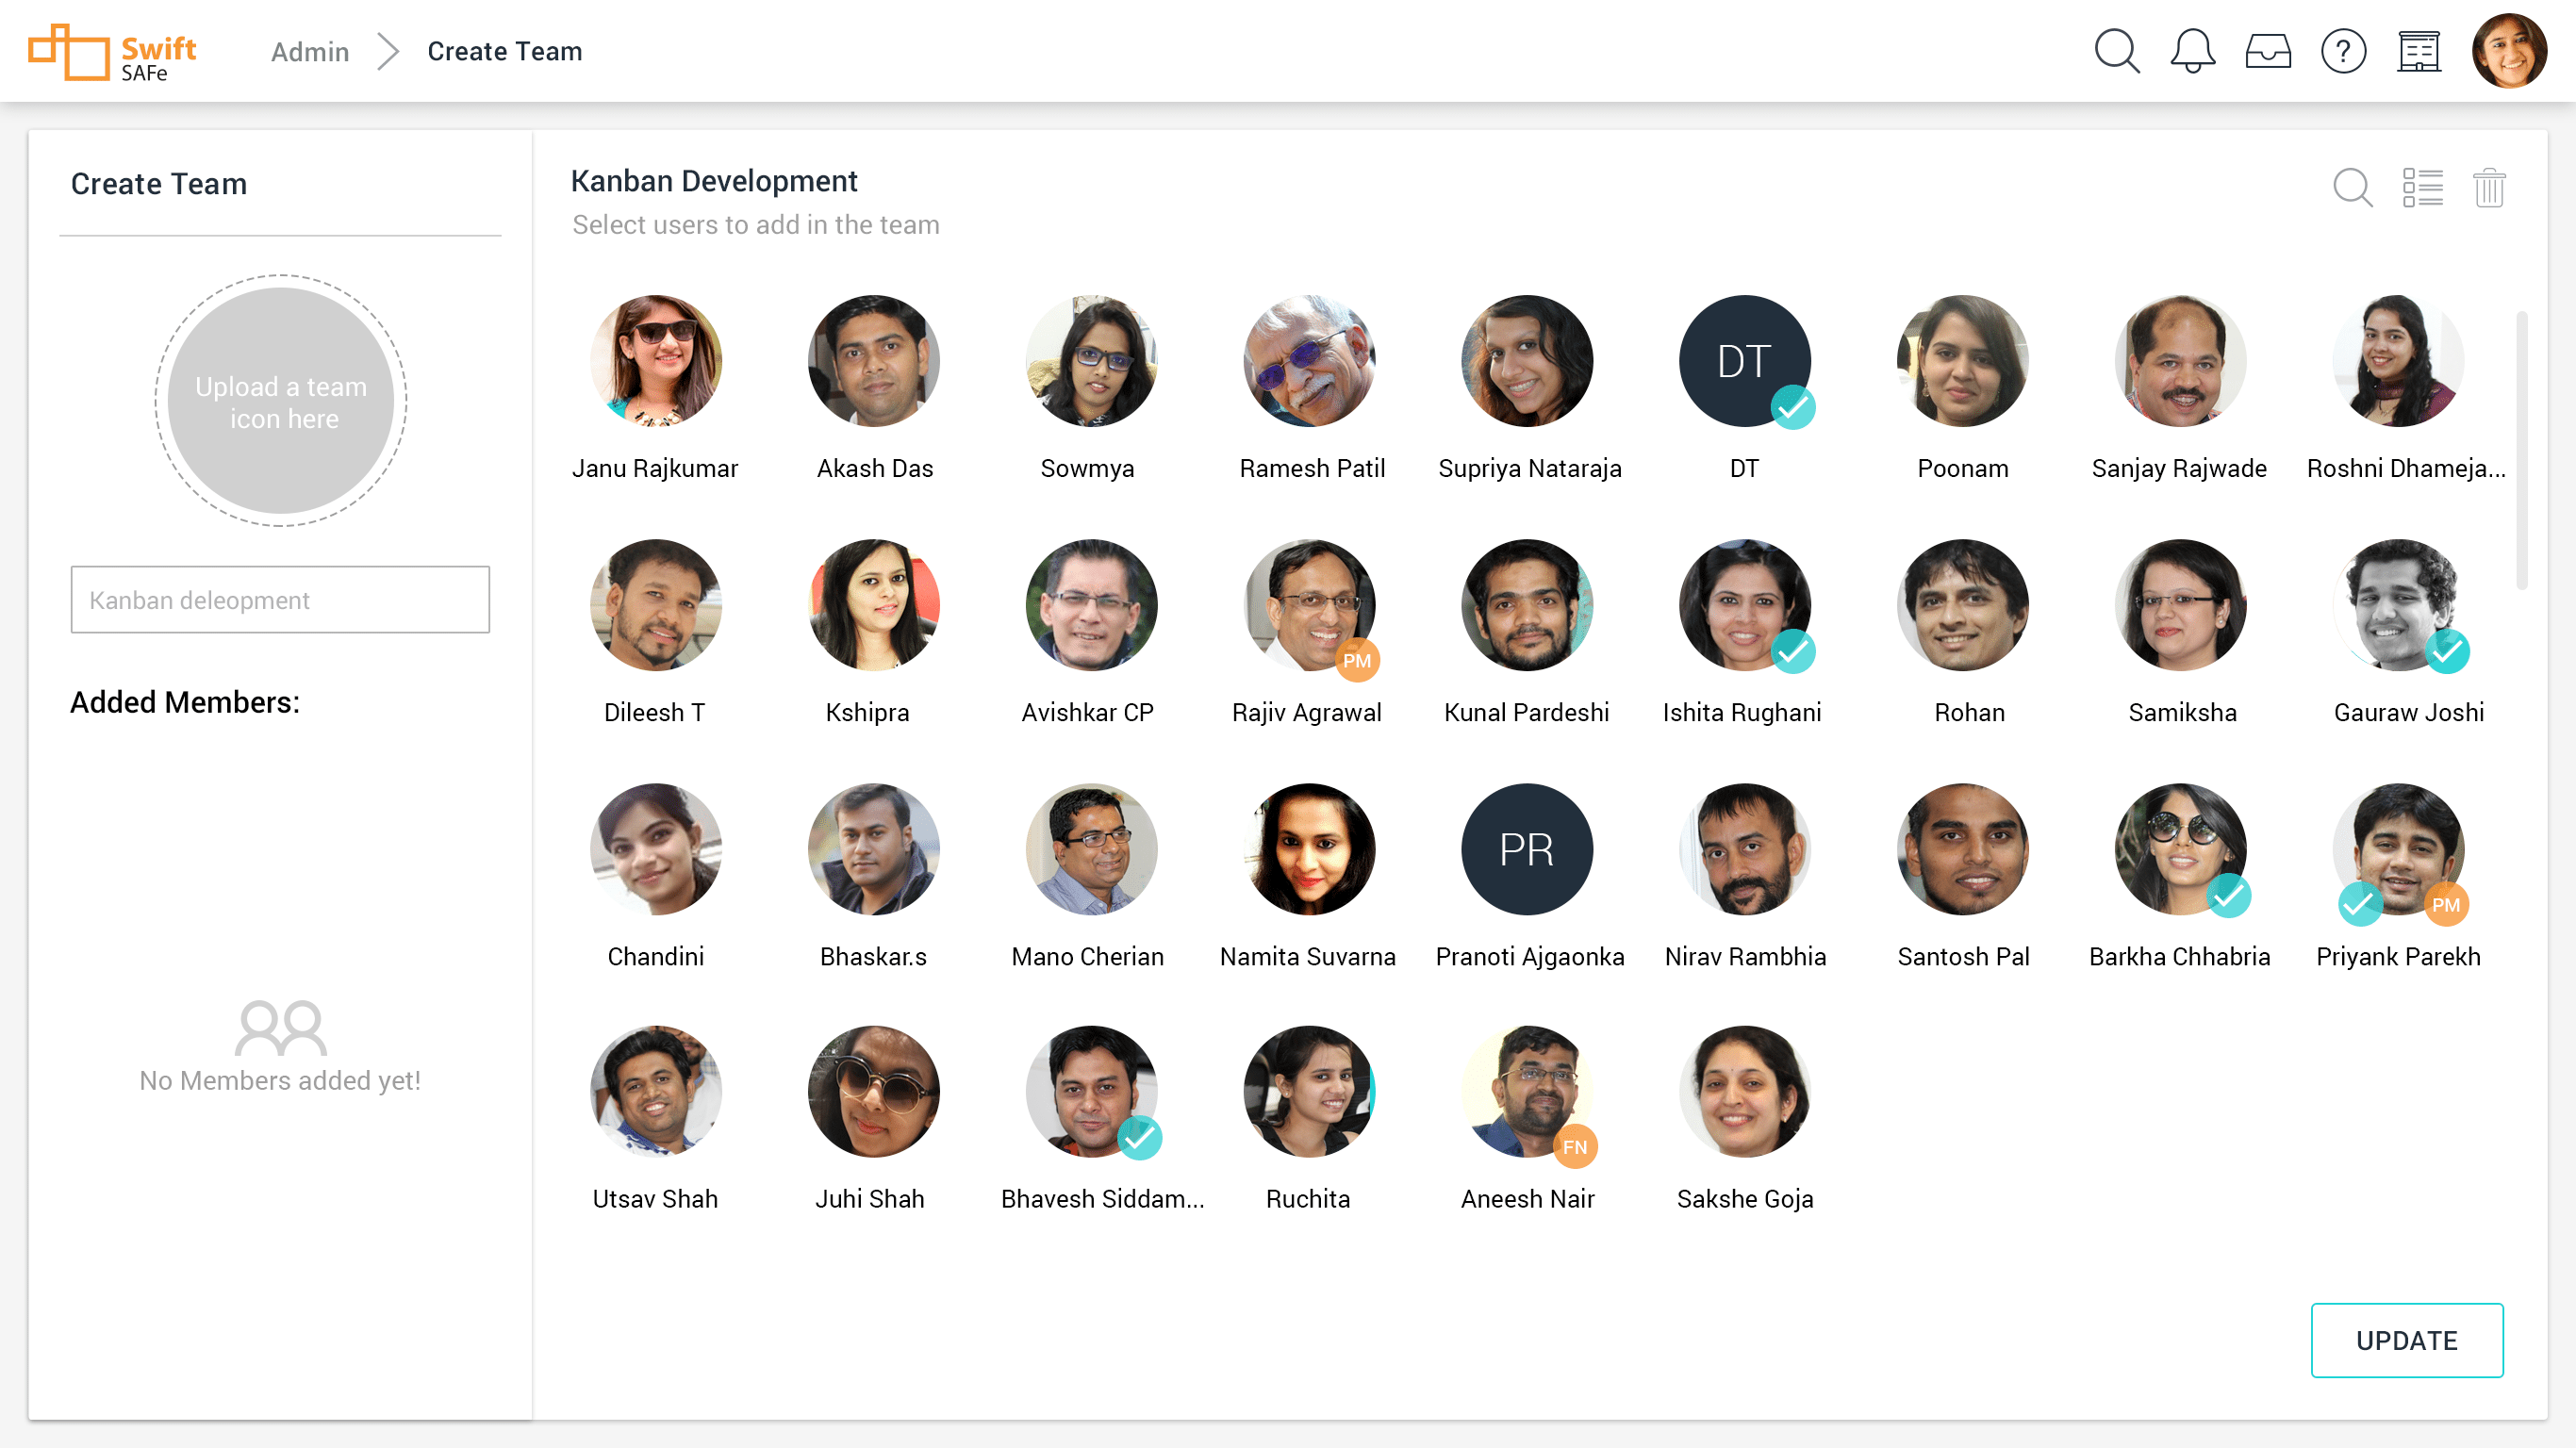
Task: Open the inbox tray icon
Action: pos(2267,51)
